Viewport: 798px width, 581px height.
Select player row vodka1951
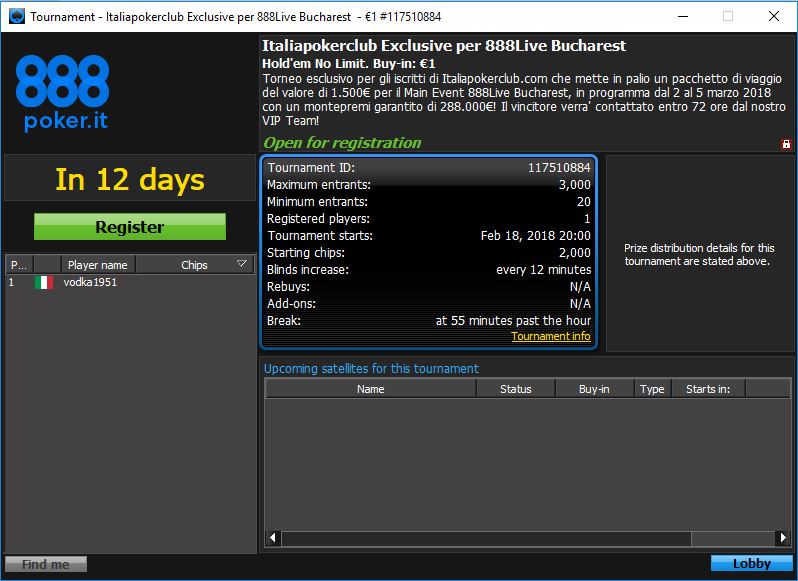130,282
